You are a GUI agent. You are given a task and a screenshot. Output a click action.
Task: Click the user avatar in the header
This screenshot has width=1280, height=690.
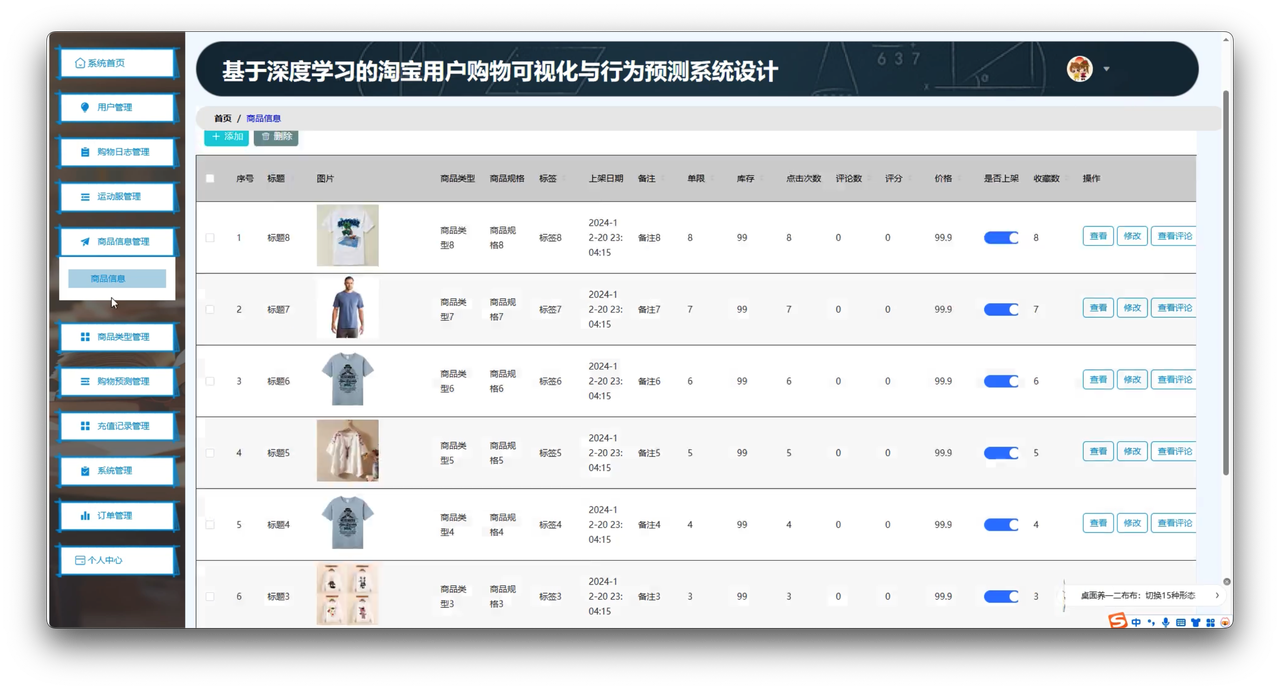tap(1079, 69)
